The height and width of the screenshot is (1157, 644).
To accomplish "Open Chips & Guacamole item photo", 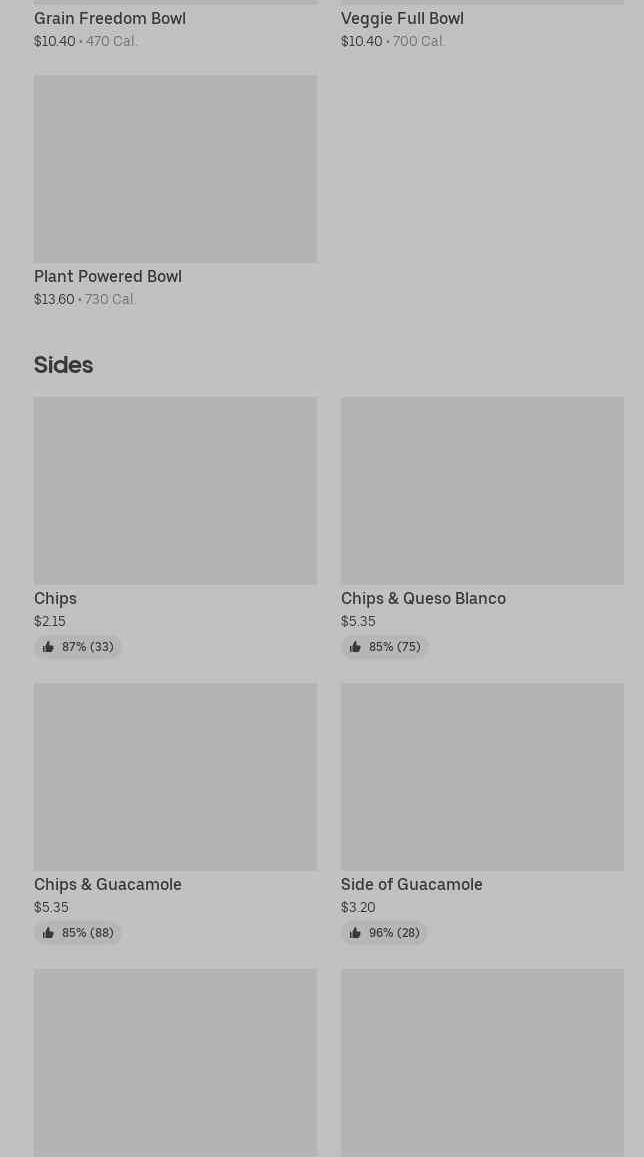I will point(175,776).
